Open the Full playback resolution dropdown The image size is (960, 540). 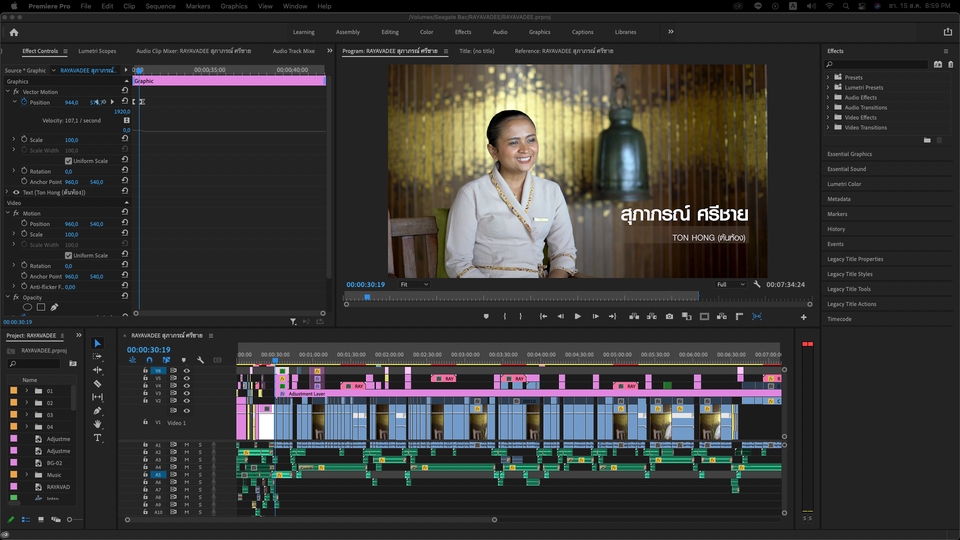pyautogui.click(x=731, y=284)
